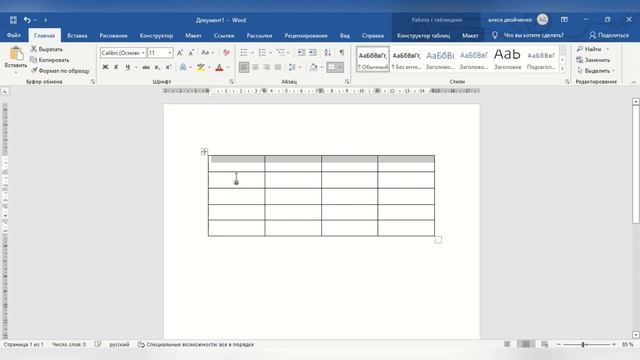640x360 pixels.
Task: Decrease font size with the shrink font icon
Action: (x=191, y=53)
